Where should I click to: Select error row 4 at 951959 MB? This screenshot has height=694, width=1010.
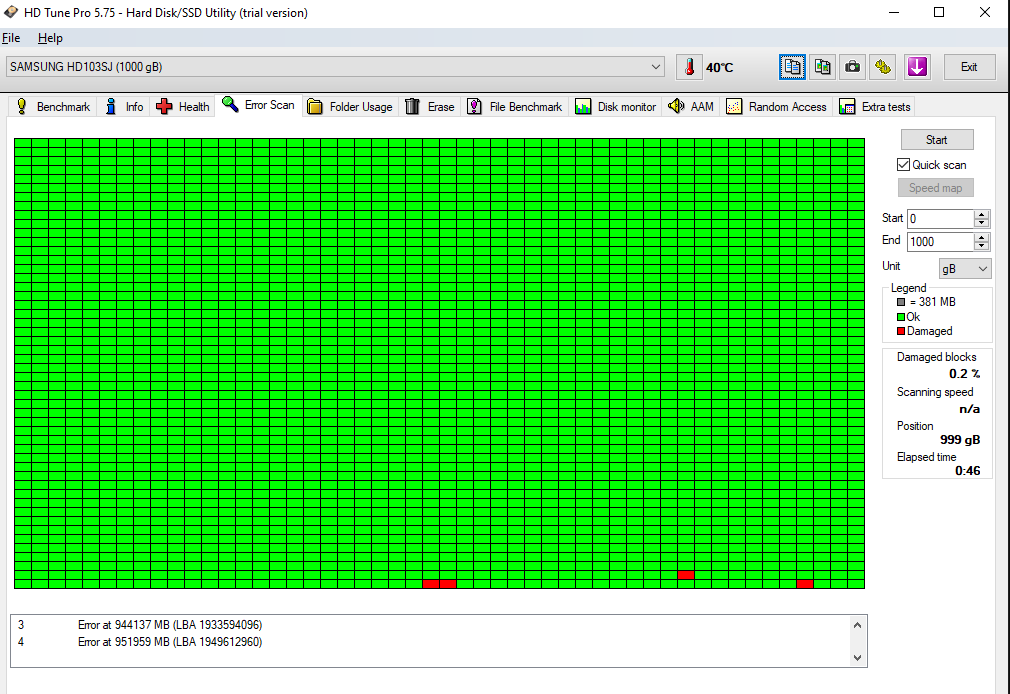pyautogui.click(x=431, y=642)
